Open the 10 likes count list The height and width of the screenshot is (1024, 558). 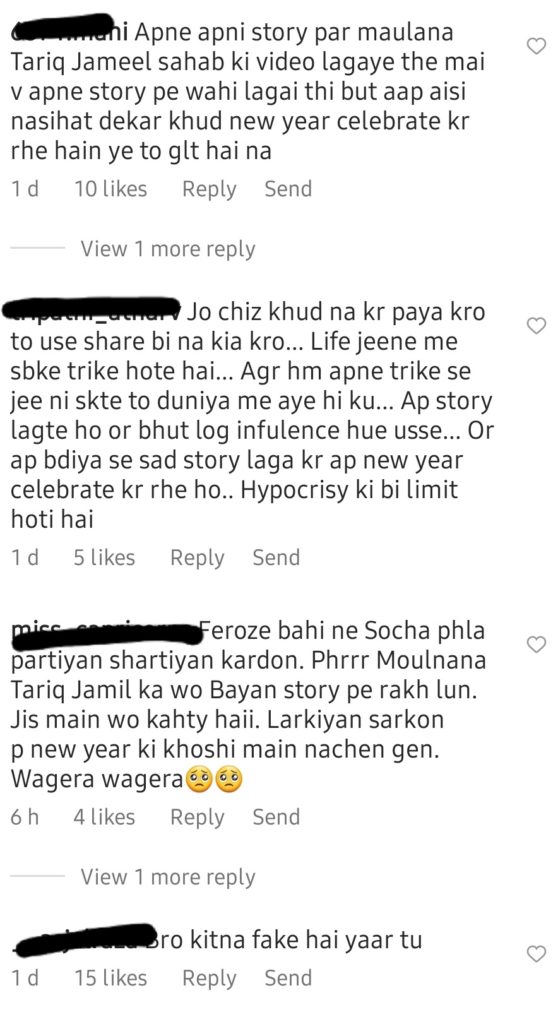(110, 189)
